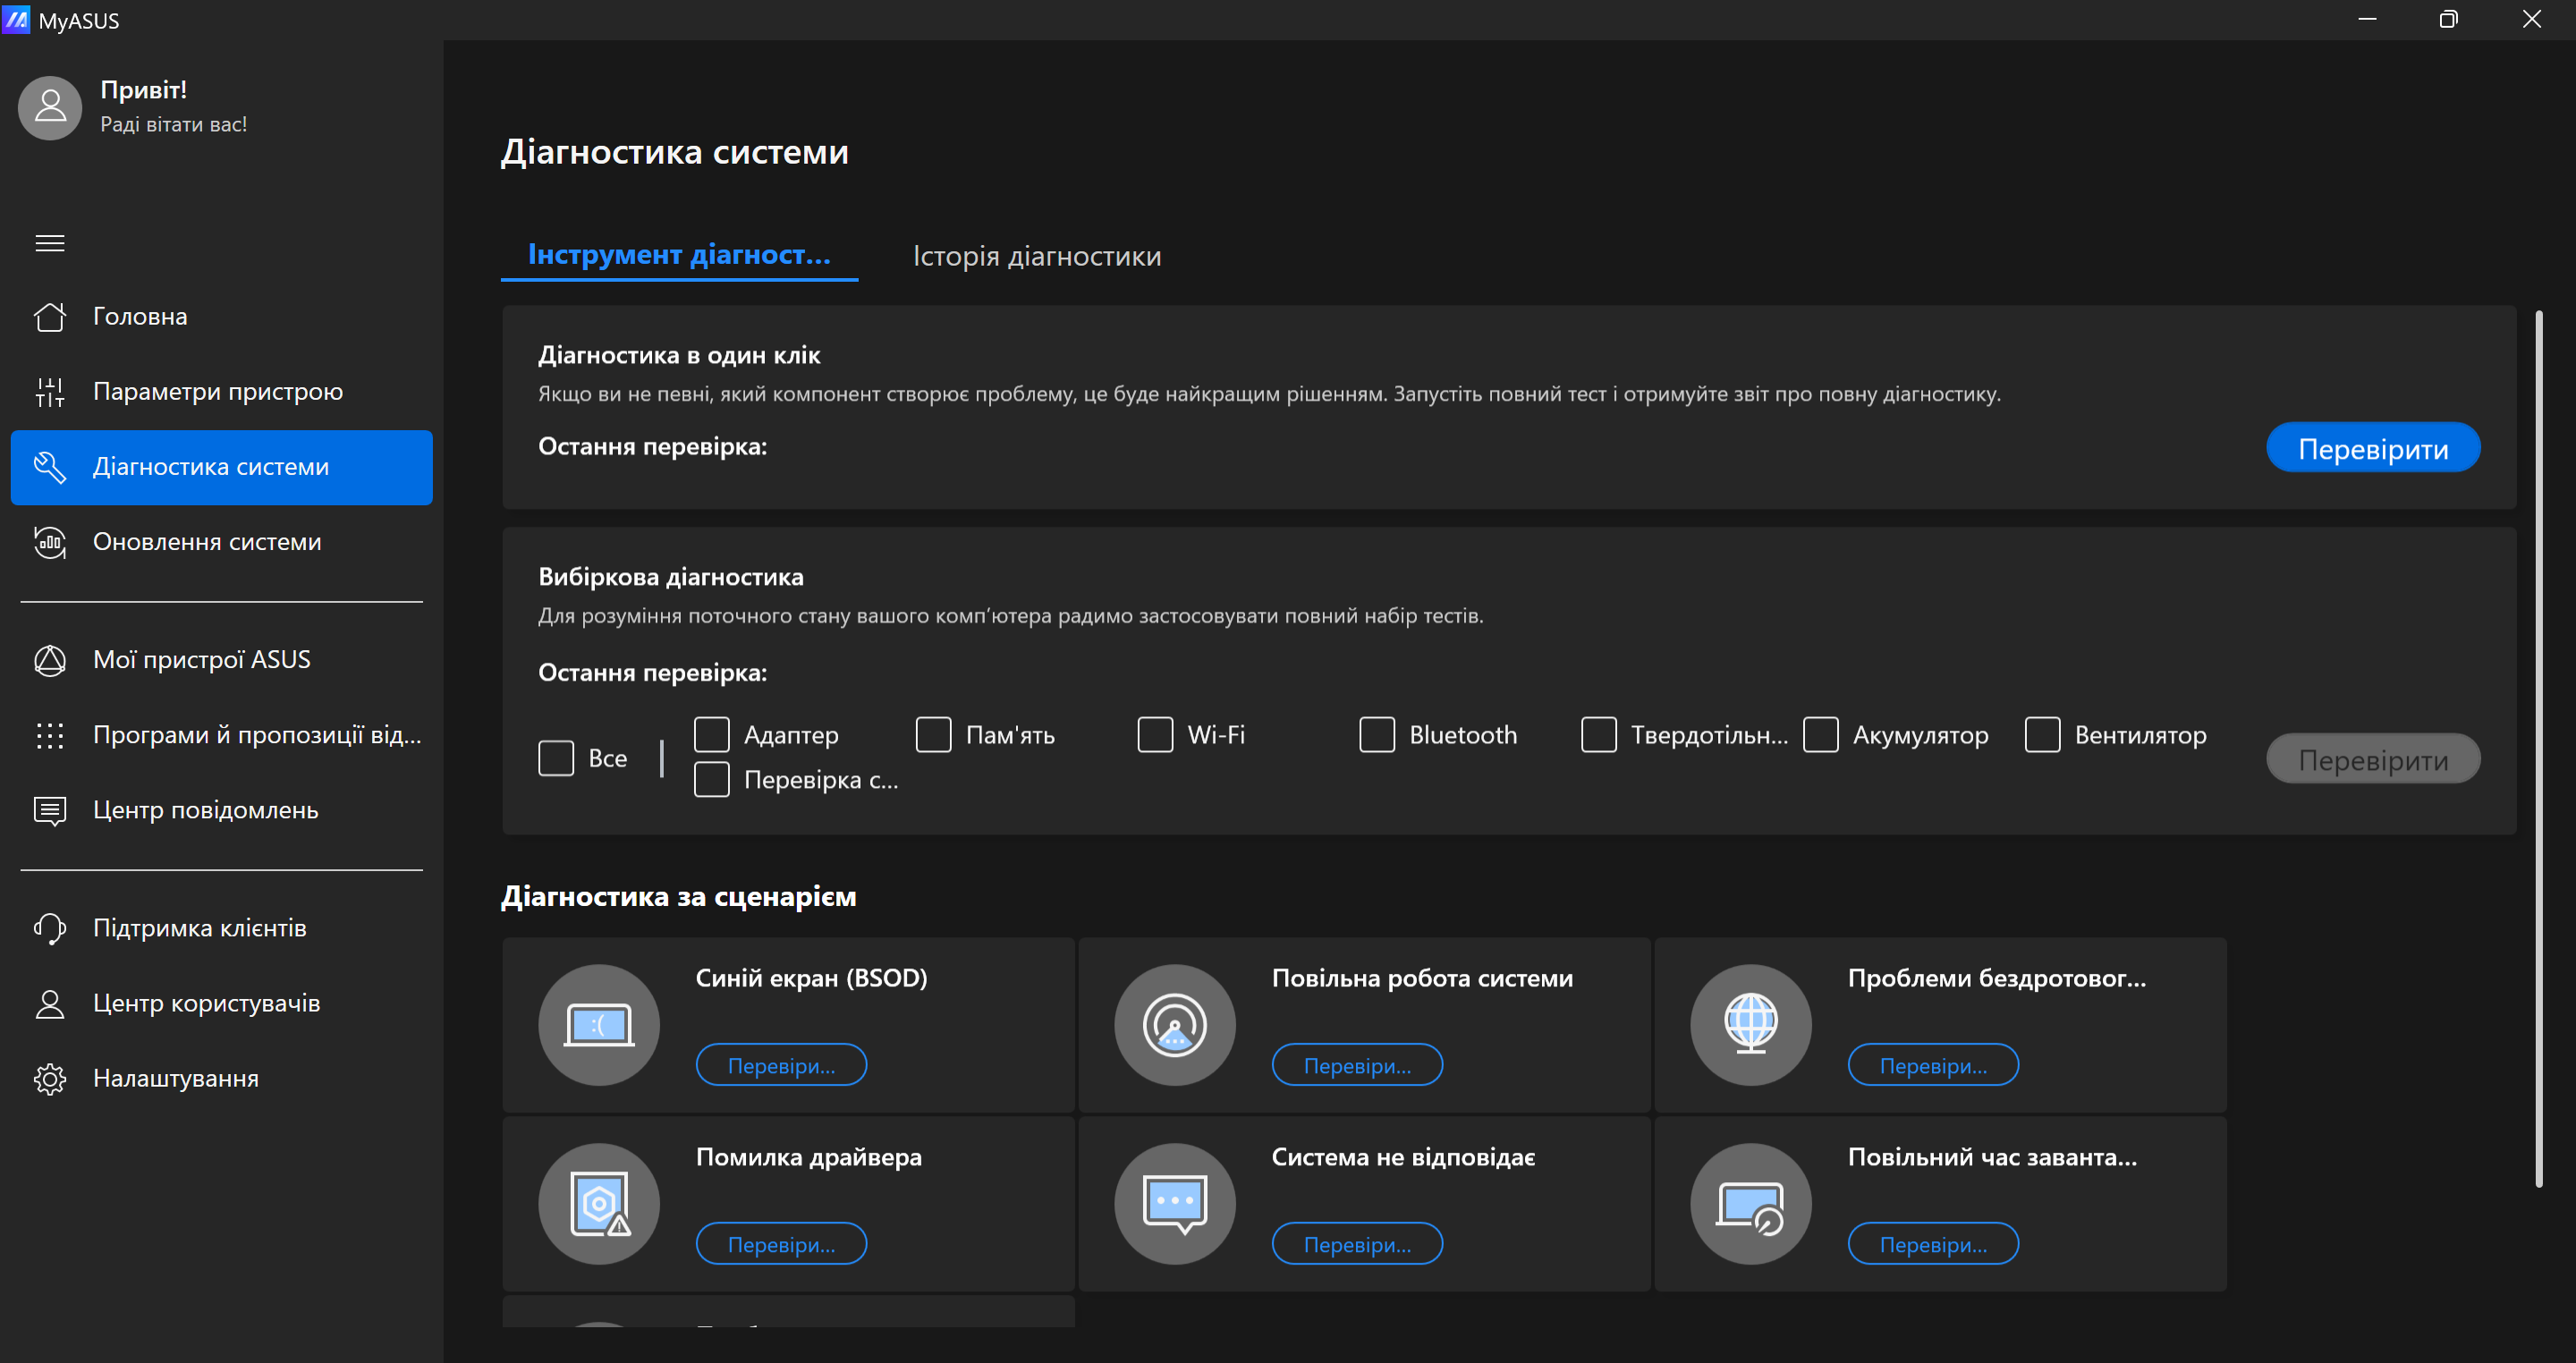Click the Параметри пристрою sliders icon
Image resolution: width=2576 pixels, height=1363 pixels.
click(x=50, y=392)
